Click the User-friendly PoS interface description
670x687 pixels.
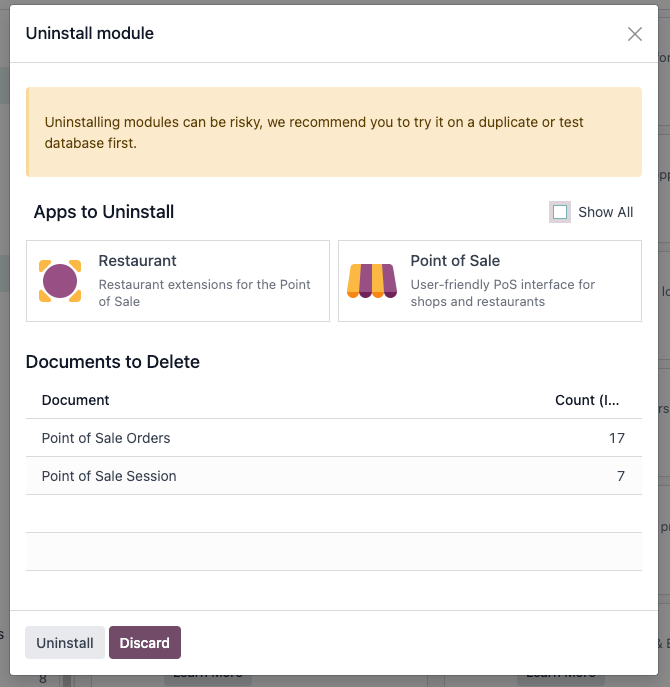(502, 293)
